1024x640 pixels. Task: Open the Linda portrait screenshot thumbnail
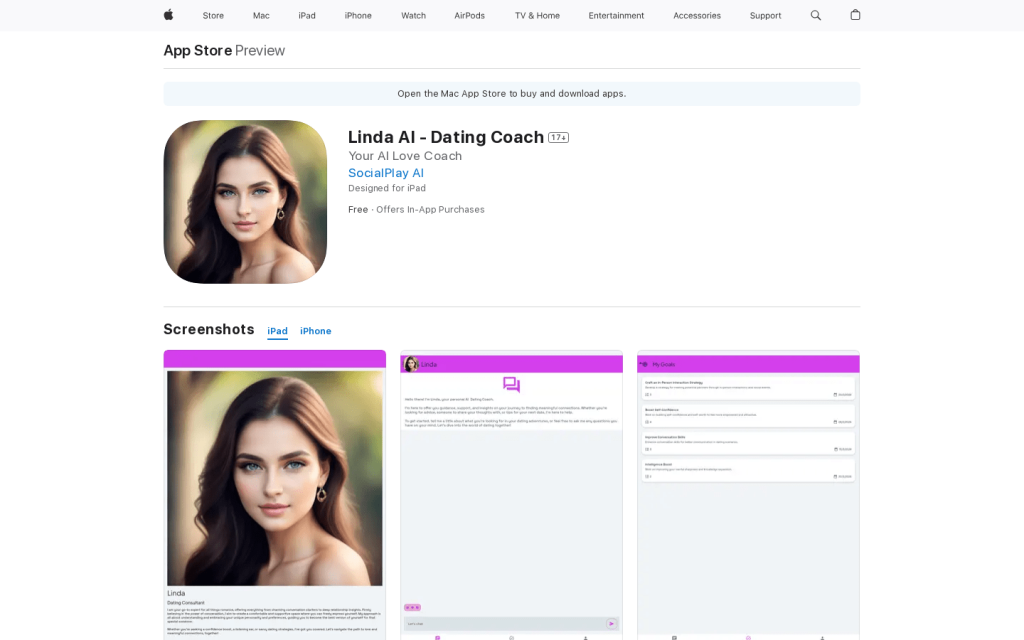pyautogui.click(x=274, y=495)
